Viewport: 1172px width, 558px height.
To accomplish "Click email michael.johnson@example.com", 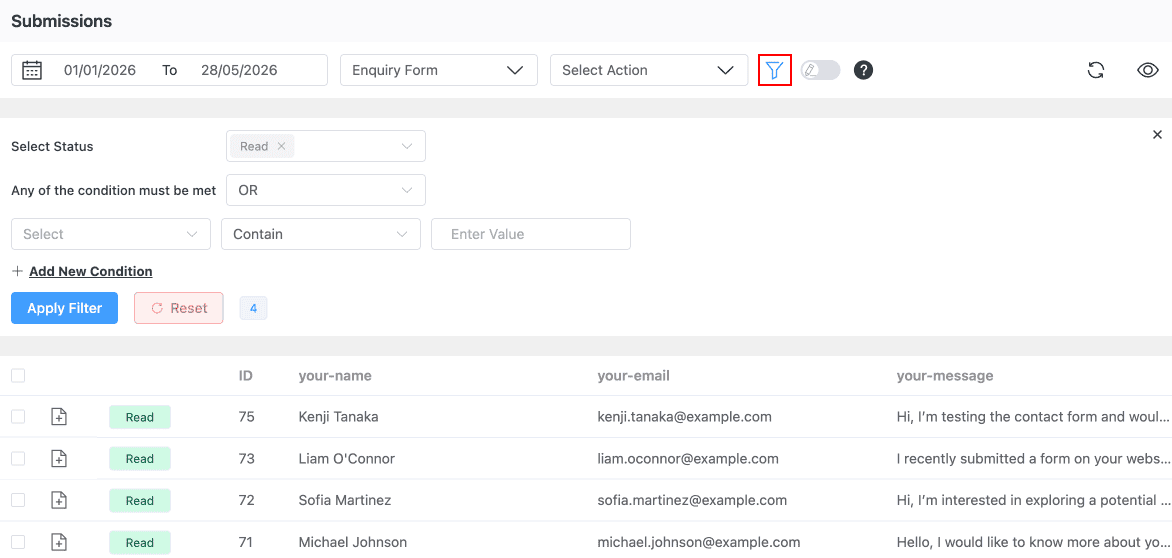I will [699, 542].
